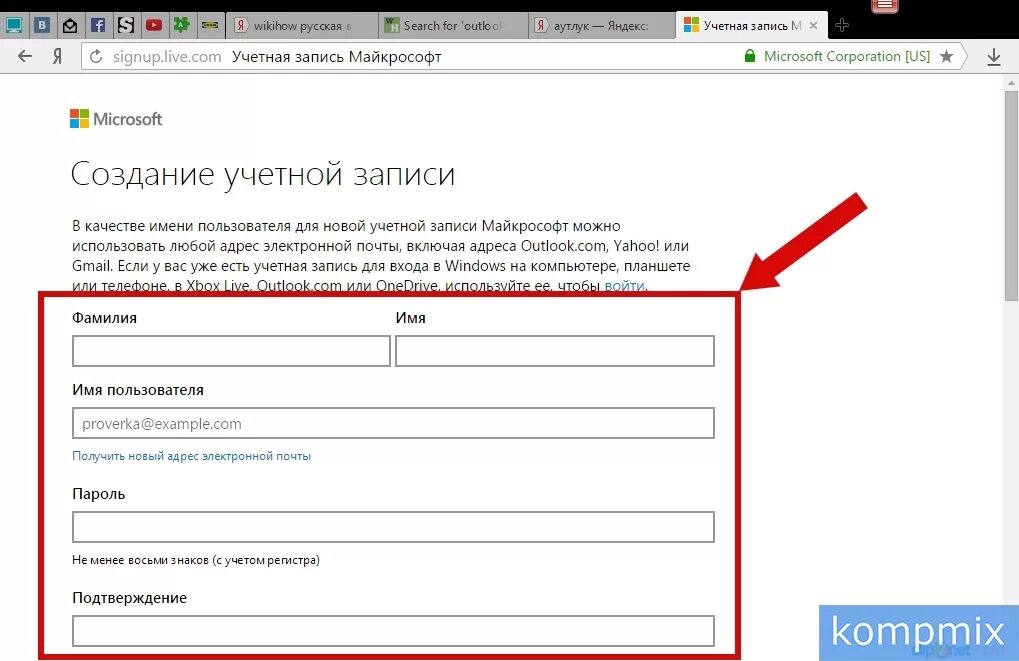This screenshot has width=1019, height=661.
Task: Open downloads via the arrow icon
Action: pyautogui.click(x=994, y=57)
